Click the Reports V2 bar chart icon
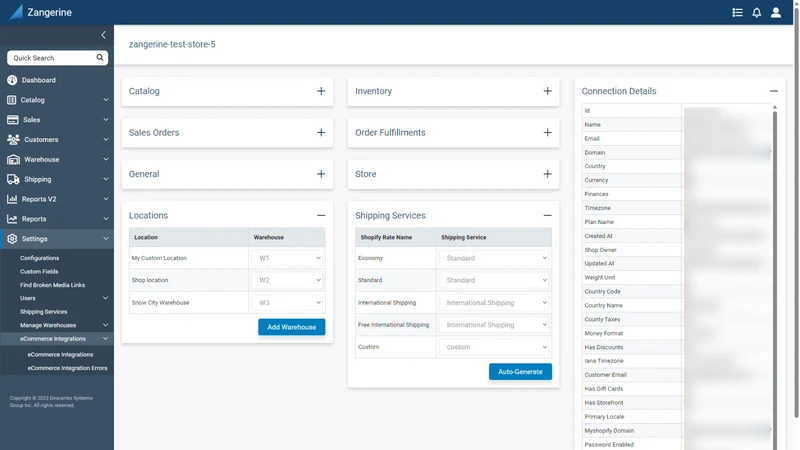Viewport: 800px width, 450px height. click(12, 199)
